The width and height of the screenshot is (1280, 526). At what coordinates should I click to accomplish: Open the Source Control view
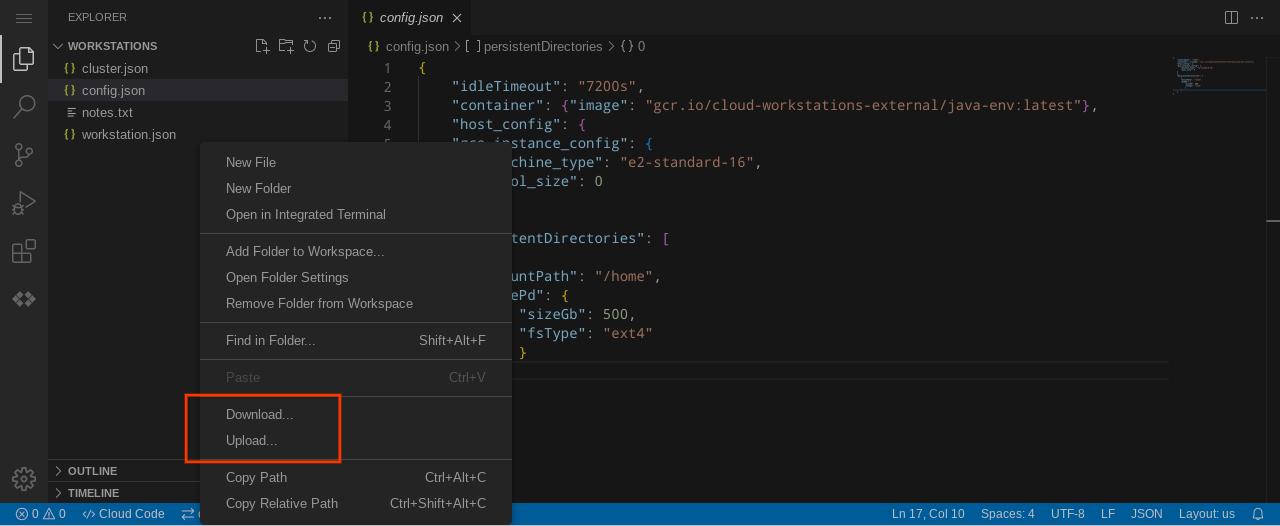(x=24, y=155)
